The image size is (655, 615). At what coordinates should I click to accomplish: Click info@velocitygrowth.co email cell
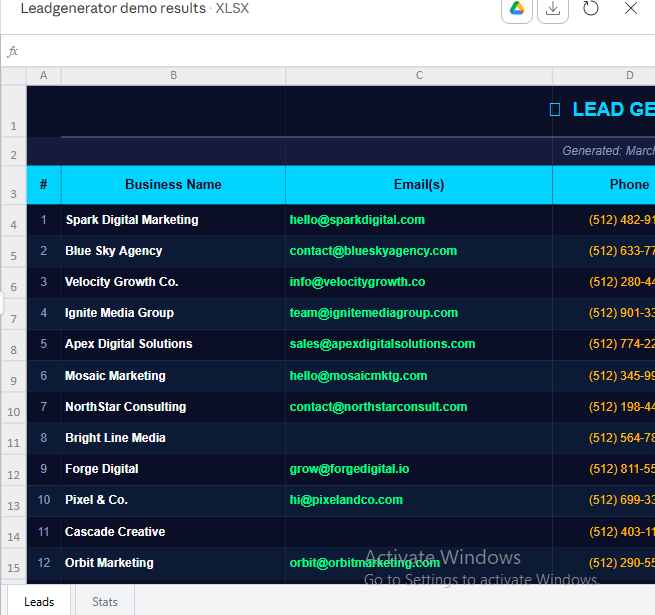tap(419, 282)
